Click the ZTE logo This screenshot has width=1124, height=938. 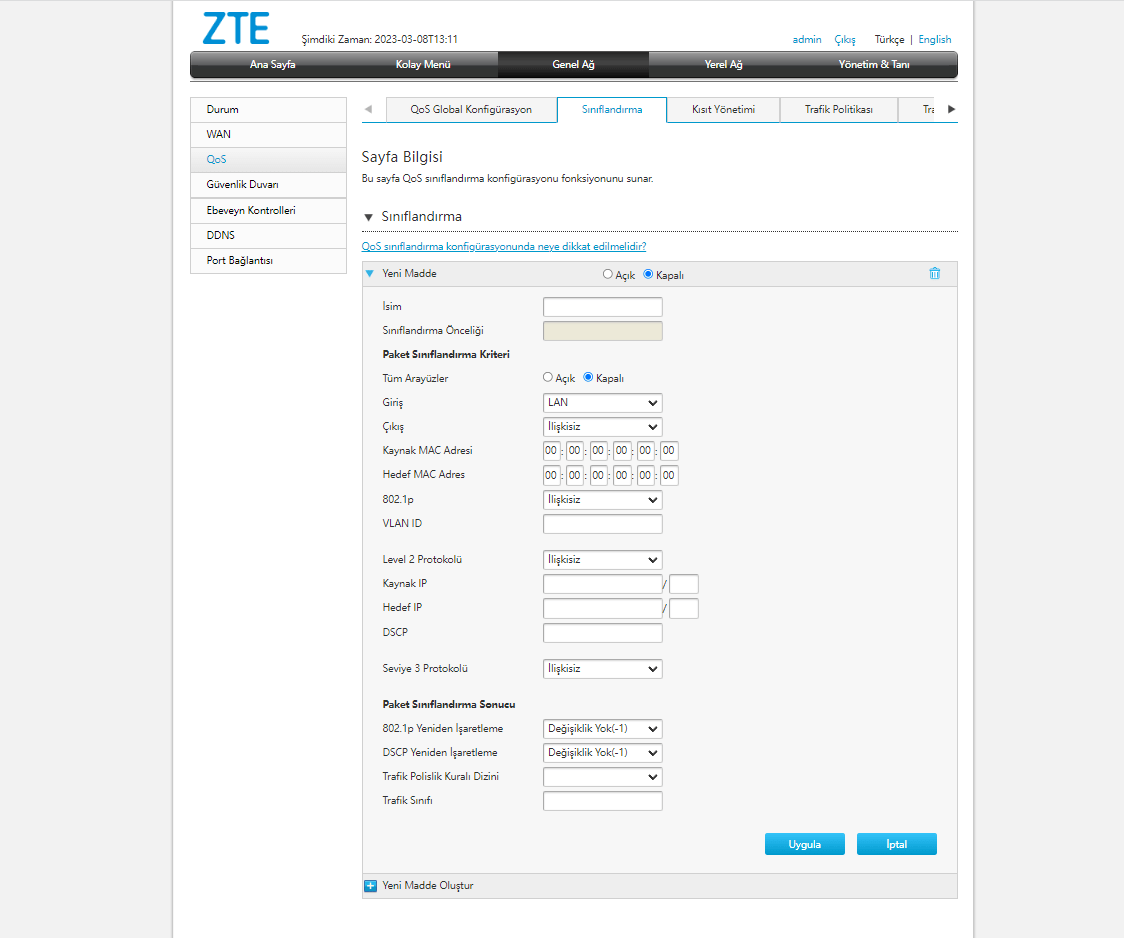pos(235,28)
